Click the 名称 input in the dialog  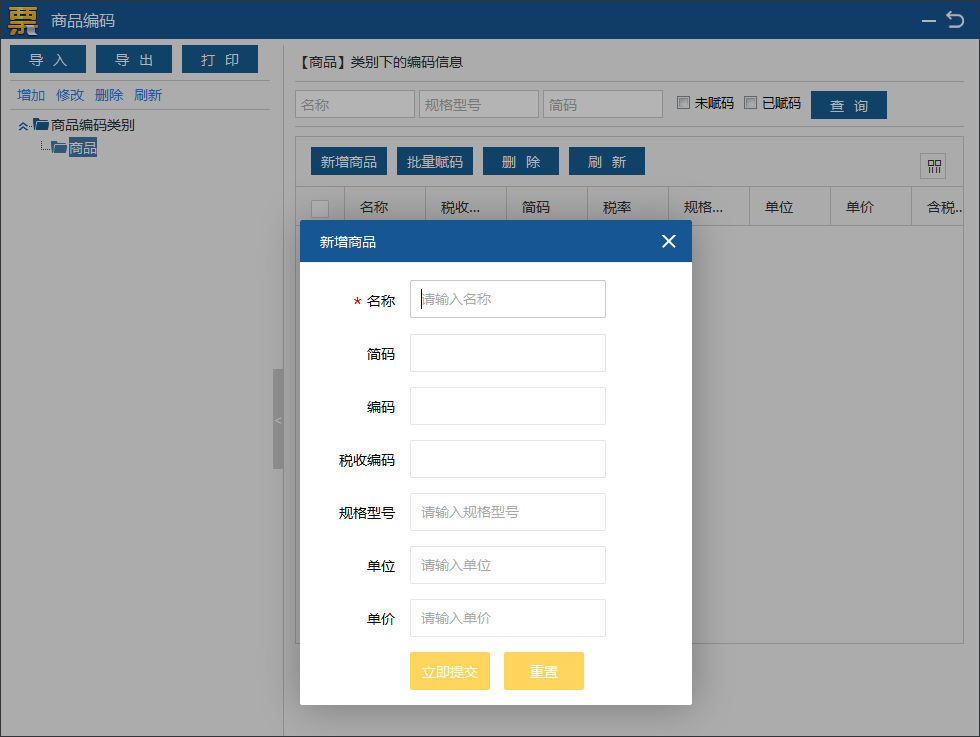(508, 299)
